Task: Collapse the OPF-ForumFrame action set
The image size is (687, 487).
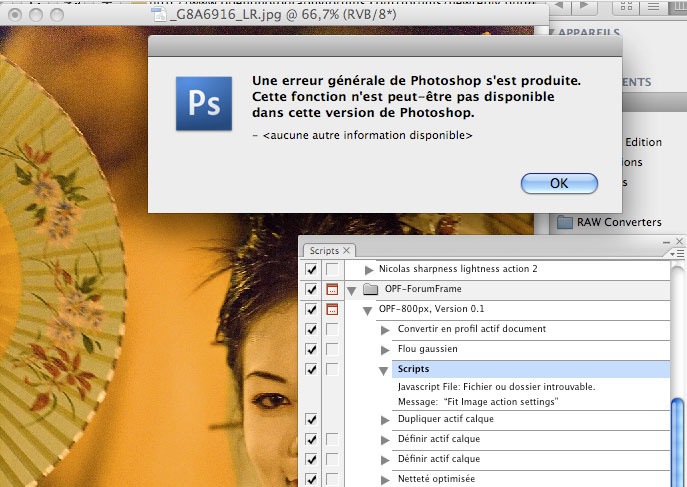Action: point(352,290)
